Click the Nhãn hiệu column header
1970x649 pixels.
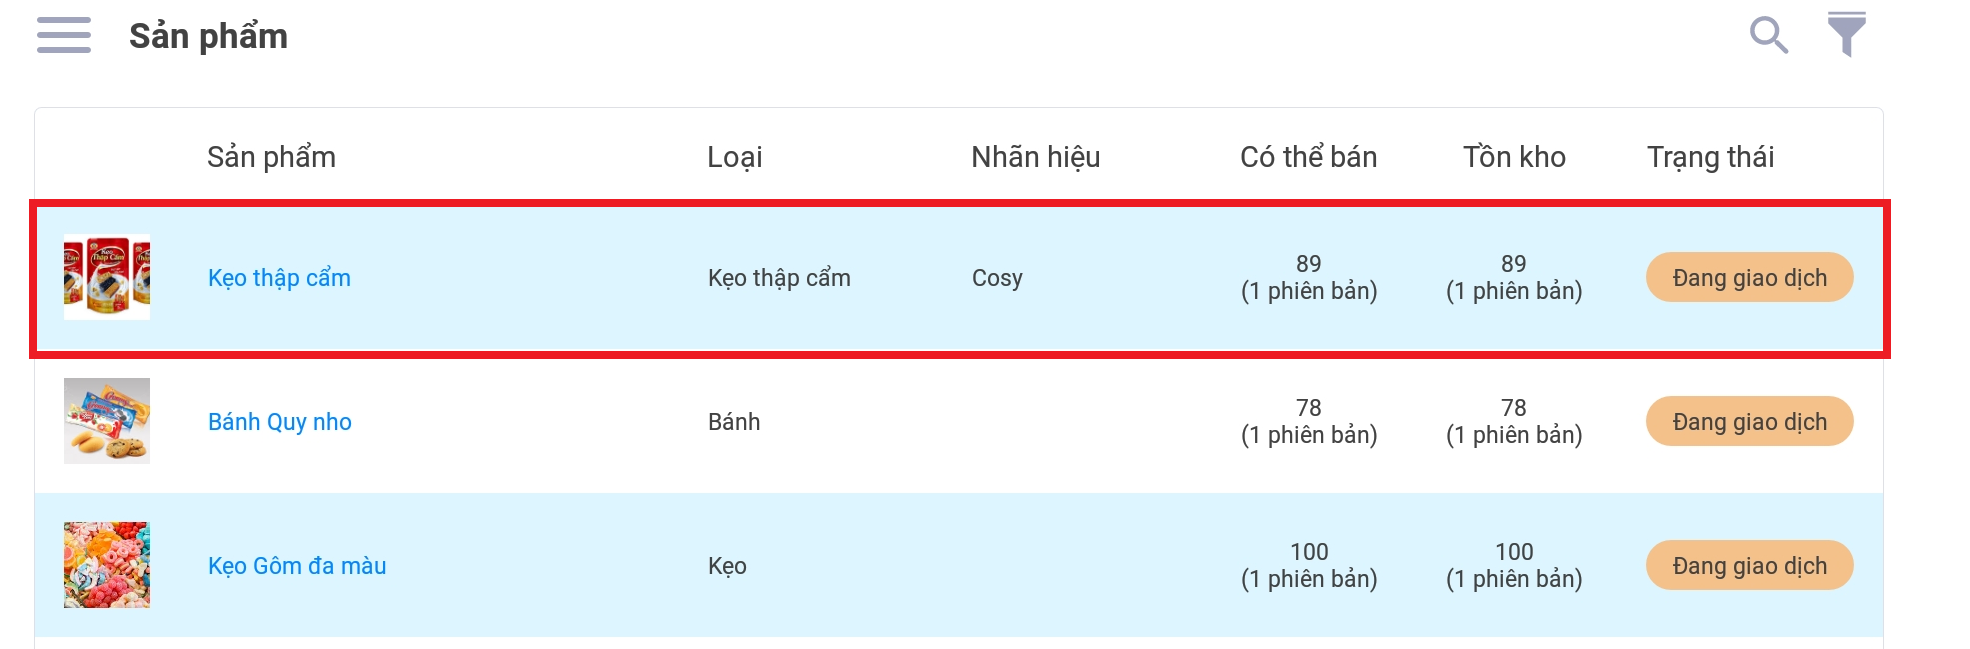coord(1035,157)
